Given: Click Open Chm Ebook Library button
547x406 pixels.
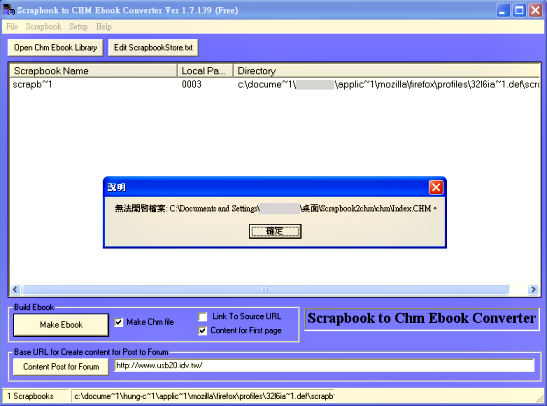Looking at the screenshot, I should tap(55, 47).
